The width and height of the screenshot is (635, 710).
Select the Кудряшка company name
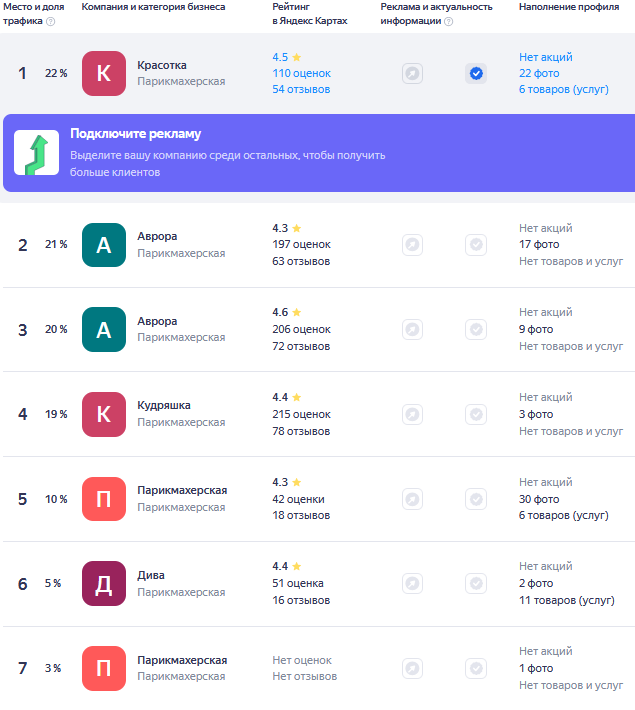[164, 405]
